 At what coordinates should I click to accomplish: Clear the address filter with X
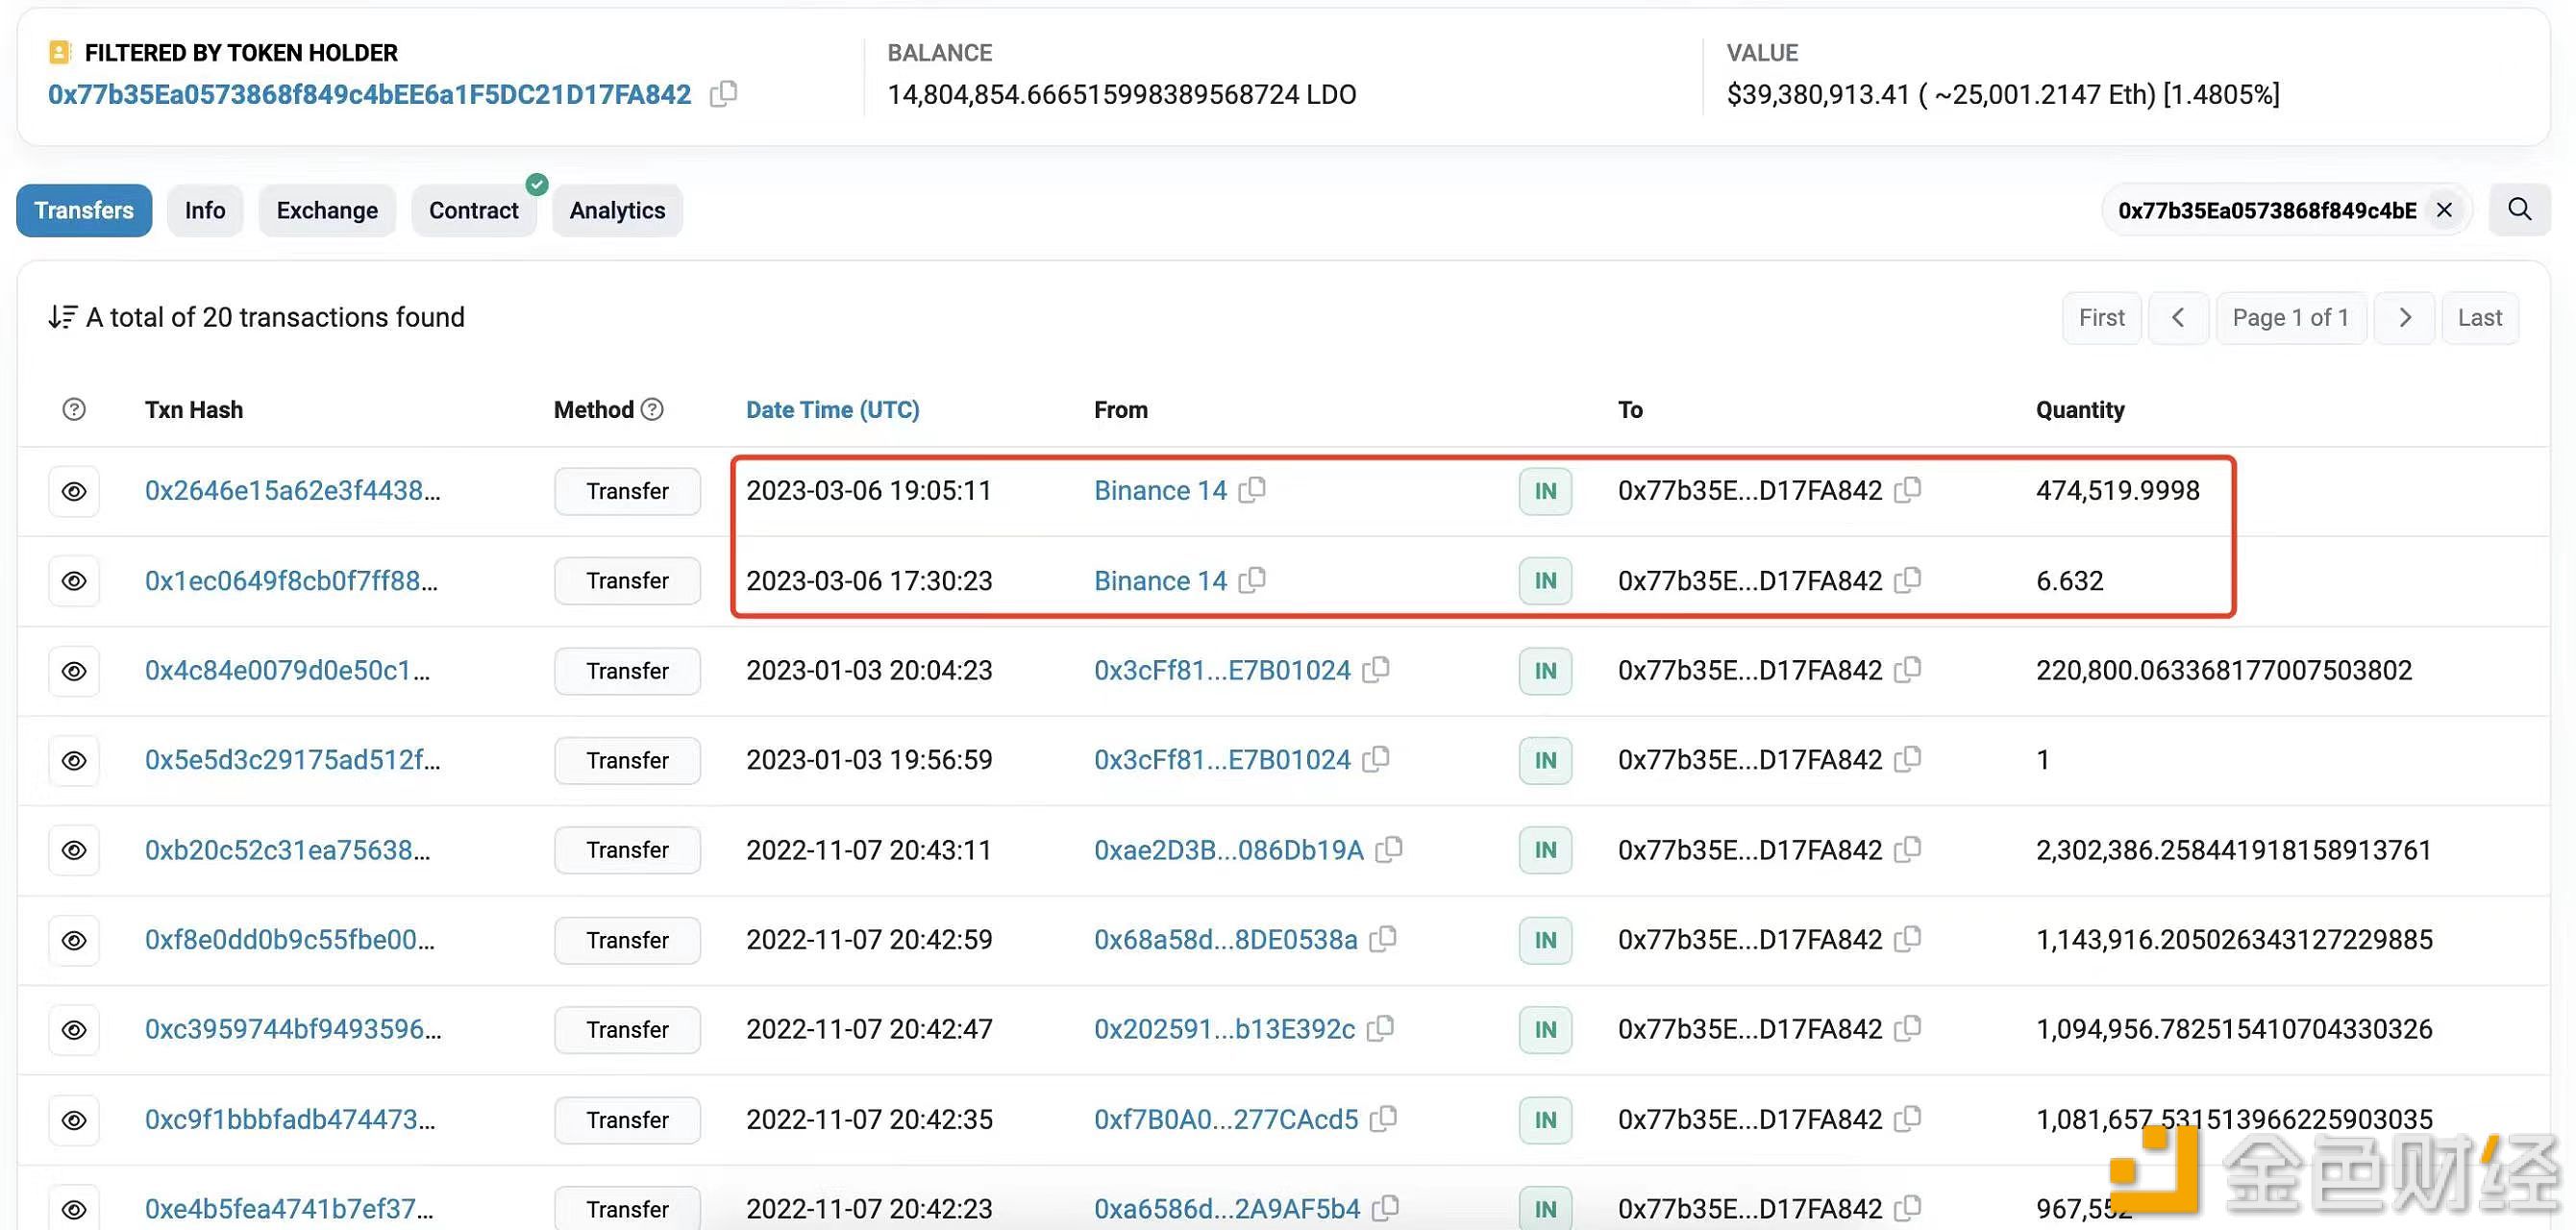[2444, 210]
